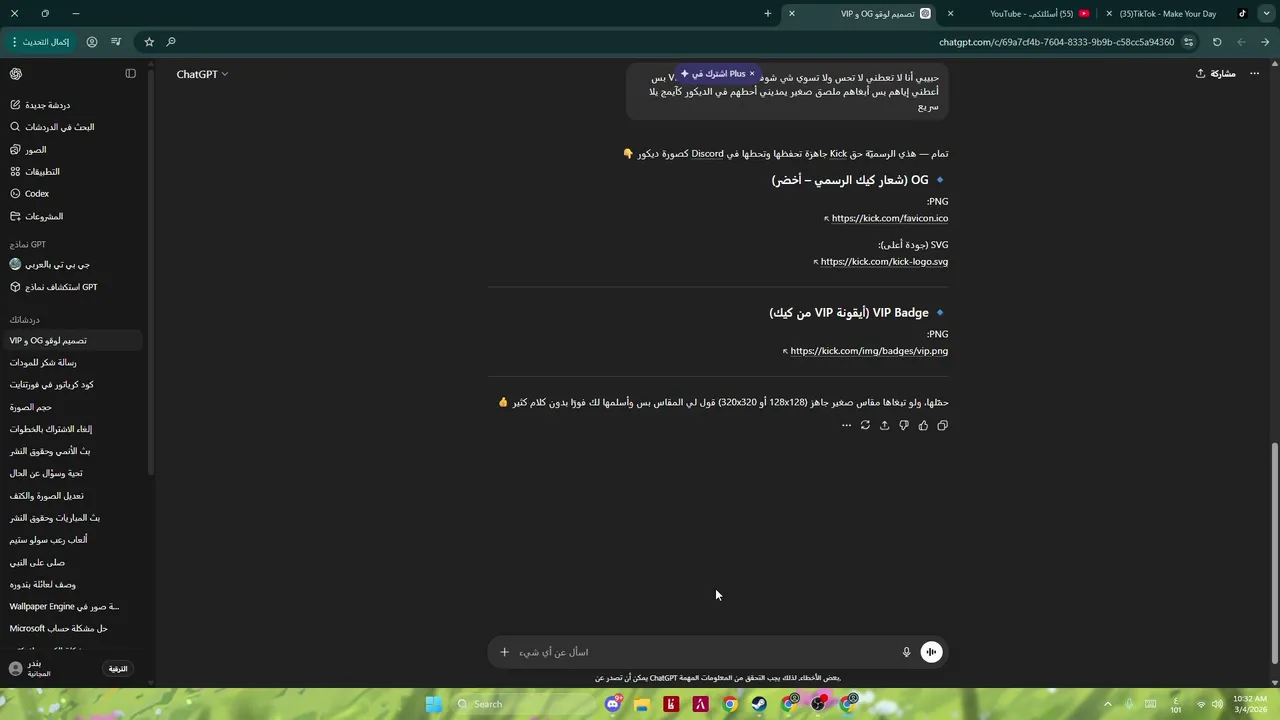Open Steam from the taskbar
The height and width of the screenshot is (720, 1280).
pos(759,704)
